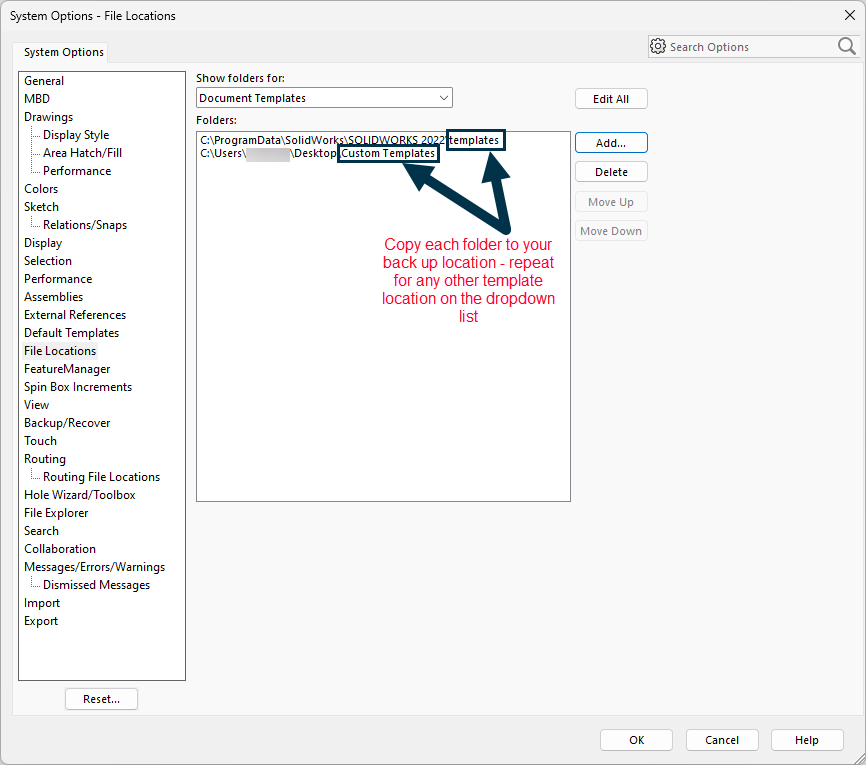
Task: Select General in the options tree
Action: click(x=44, y=81)
